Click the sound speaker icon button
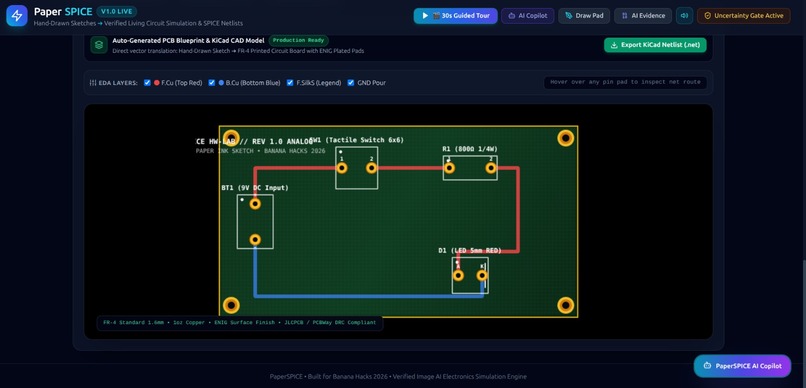The height and width of the screenshot is (388, 806). (x=684, y=15)
